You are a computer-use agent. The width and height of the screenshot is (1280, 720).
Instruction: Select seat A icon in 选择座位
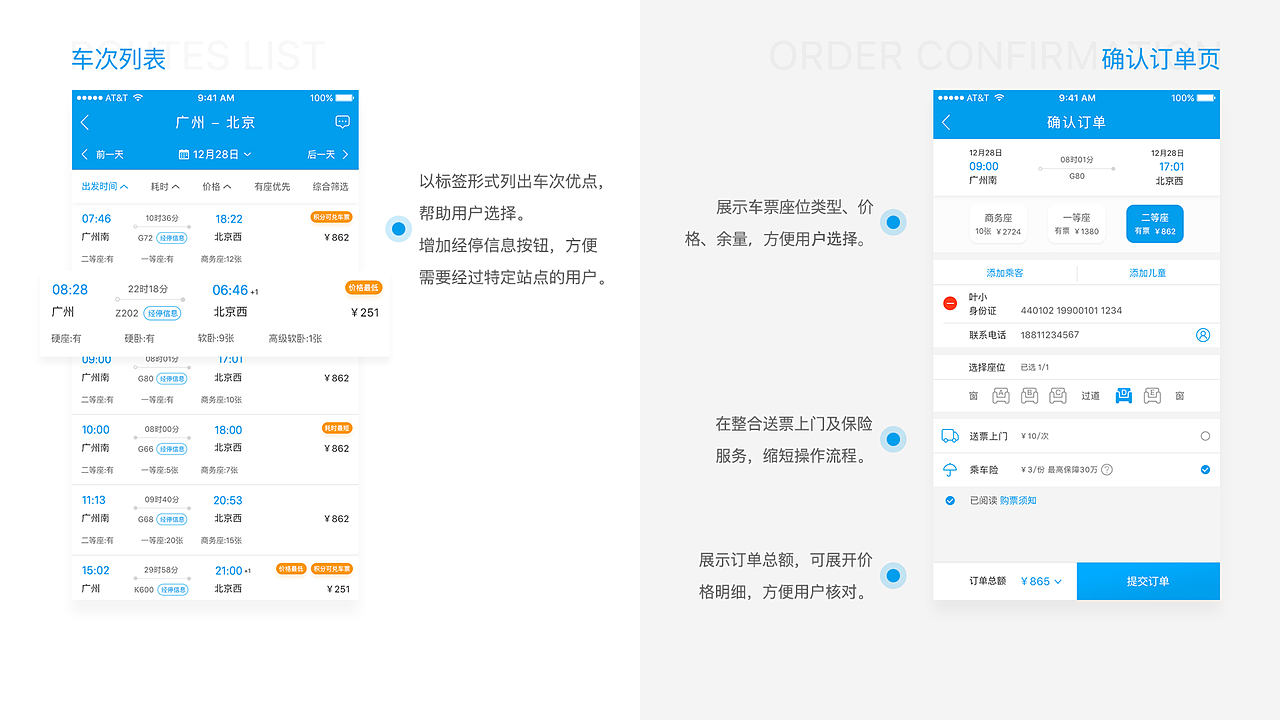pos(1001,395)
